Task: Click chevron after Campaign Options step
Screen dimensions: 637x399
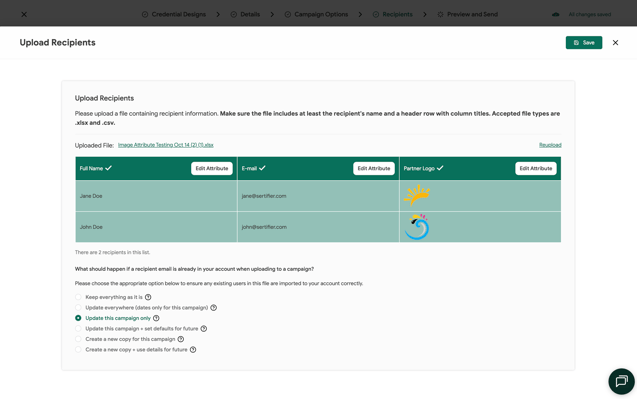Action: click(x=360, y=14)
